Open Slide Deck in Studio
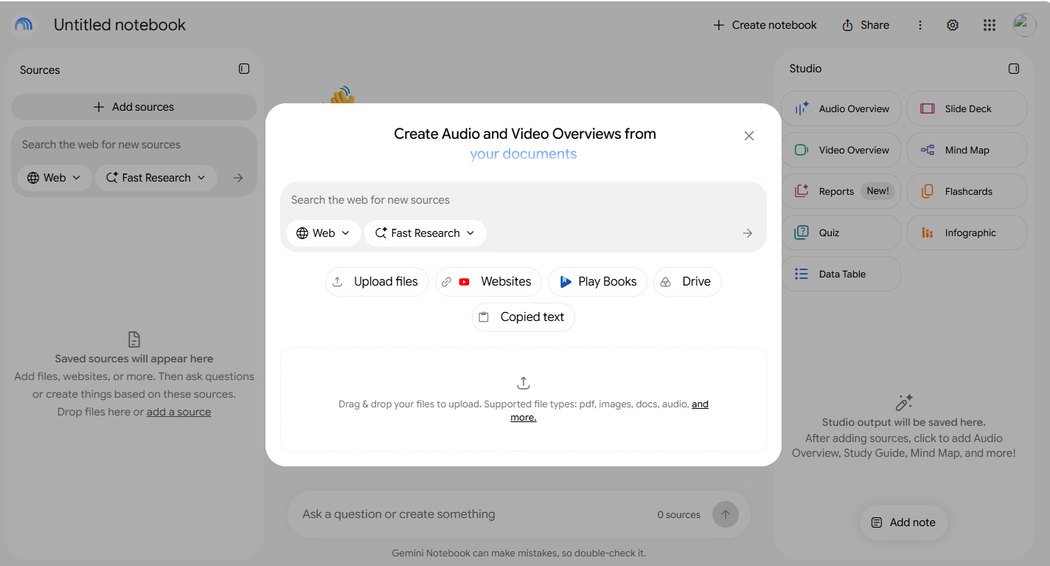Viewport: 1050px width, 566px height. tap(967, 109)
